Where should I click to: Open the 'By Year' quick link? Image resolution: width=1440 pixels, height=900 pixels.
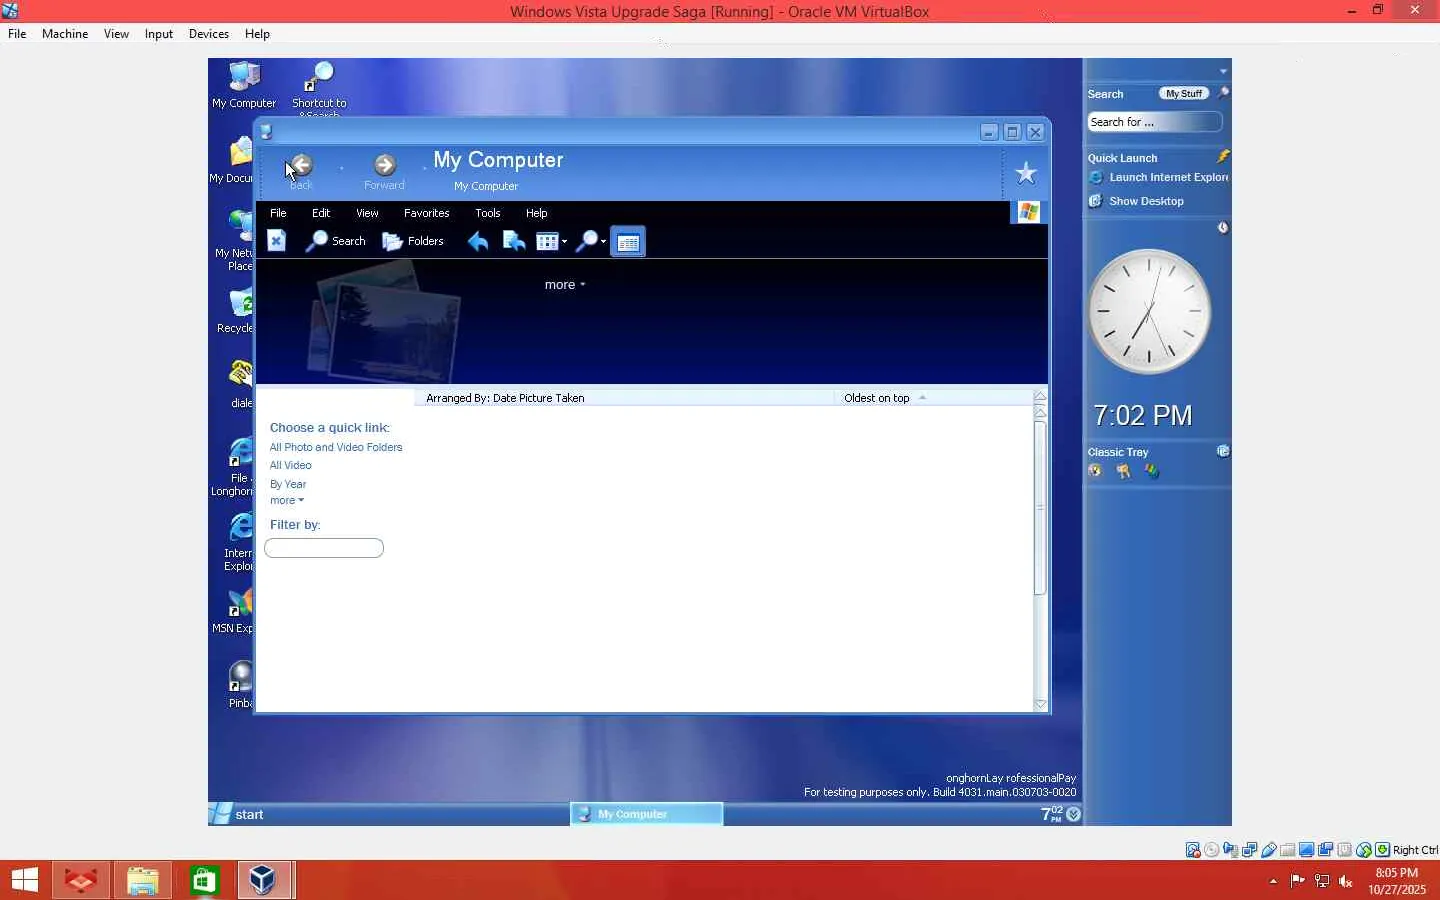(288, 484)
